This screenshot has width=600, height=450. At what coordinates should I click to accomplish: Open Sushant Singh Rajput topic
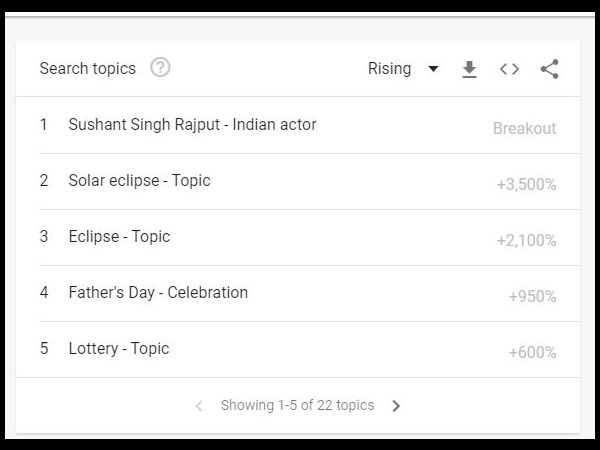(x=192, y=125)
